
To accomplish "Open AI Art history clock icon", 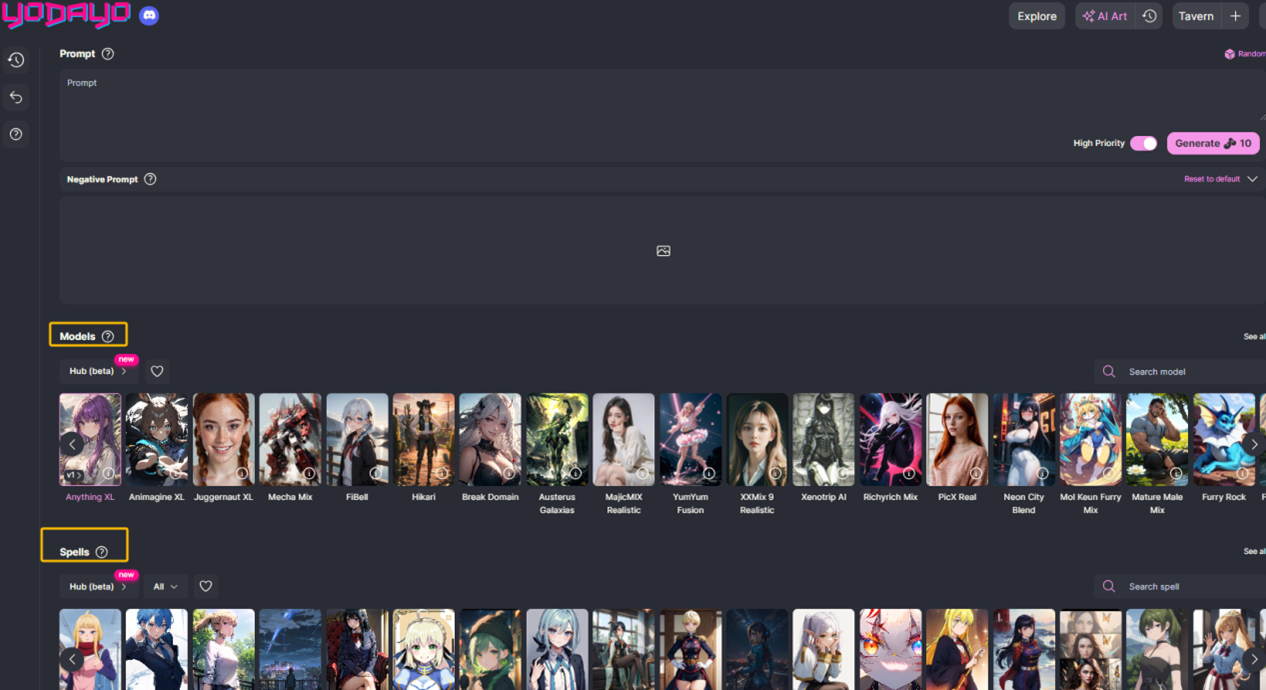I will 1149,16.
